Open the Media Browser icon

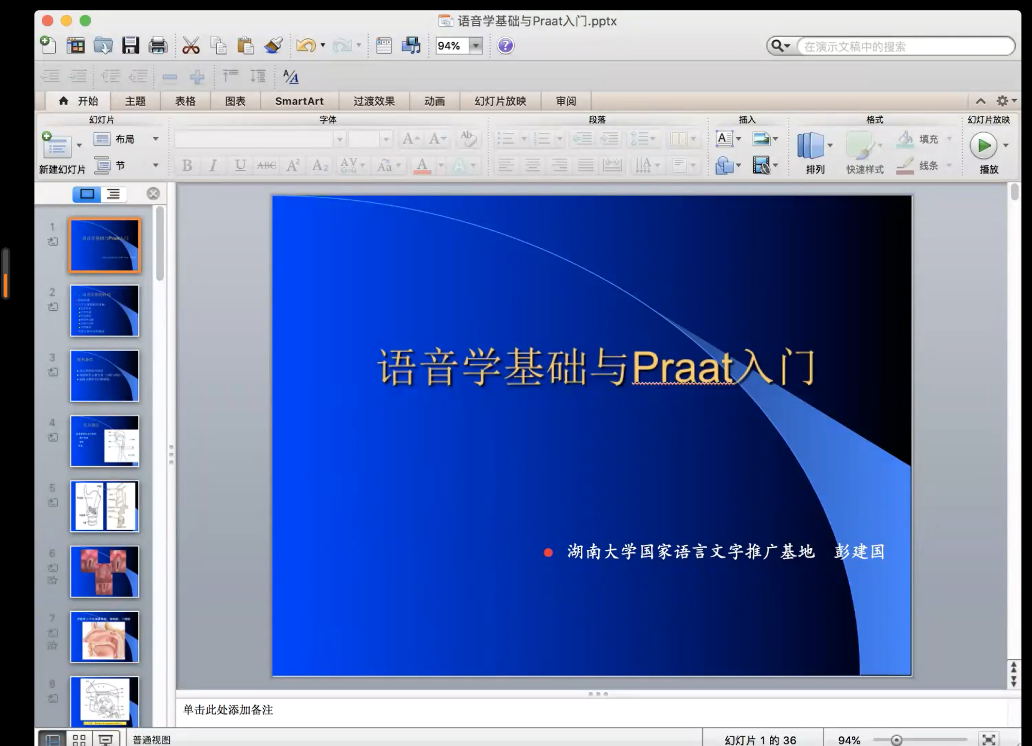pyautogui.click(x=411, y=45)
